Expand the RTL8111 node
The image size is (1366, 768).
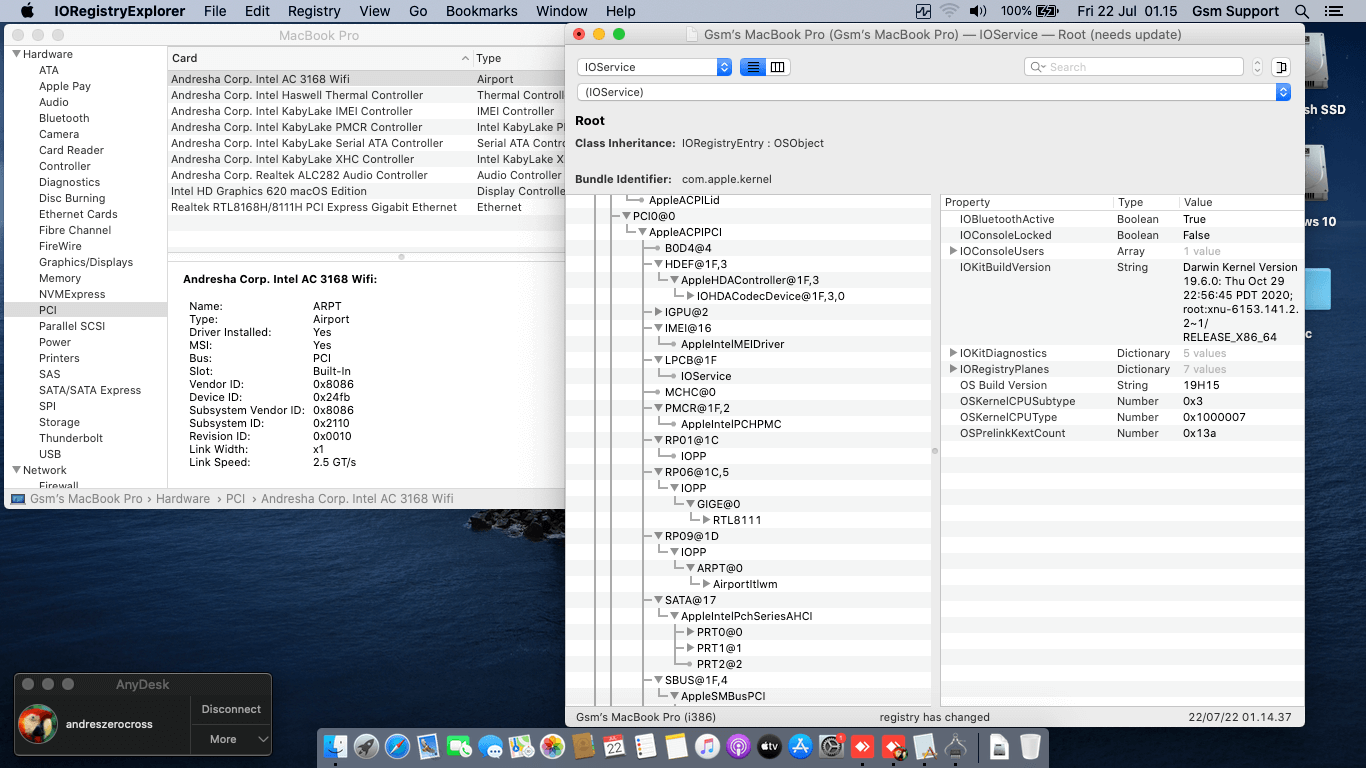(706, 520)
